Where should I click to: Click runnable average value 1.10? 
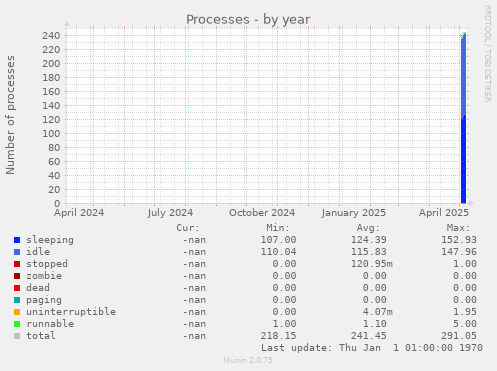(375, 324)
